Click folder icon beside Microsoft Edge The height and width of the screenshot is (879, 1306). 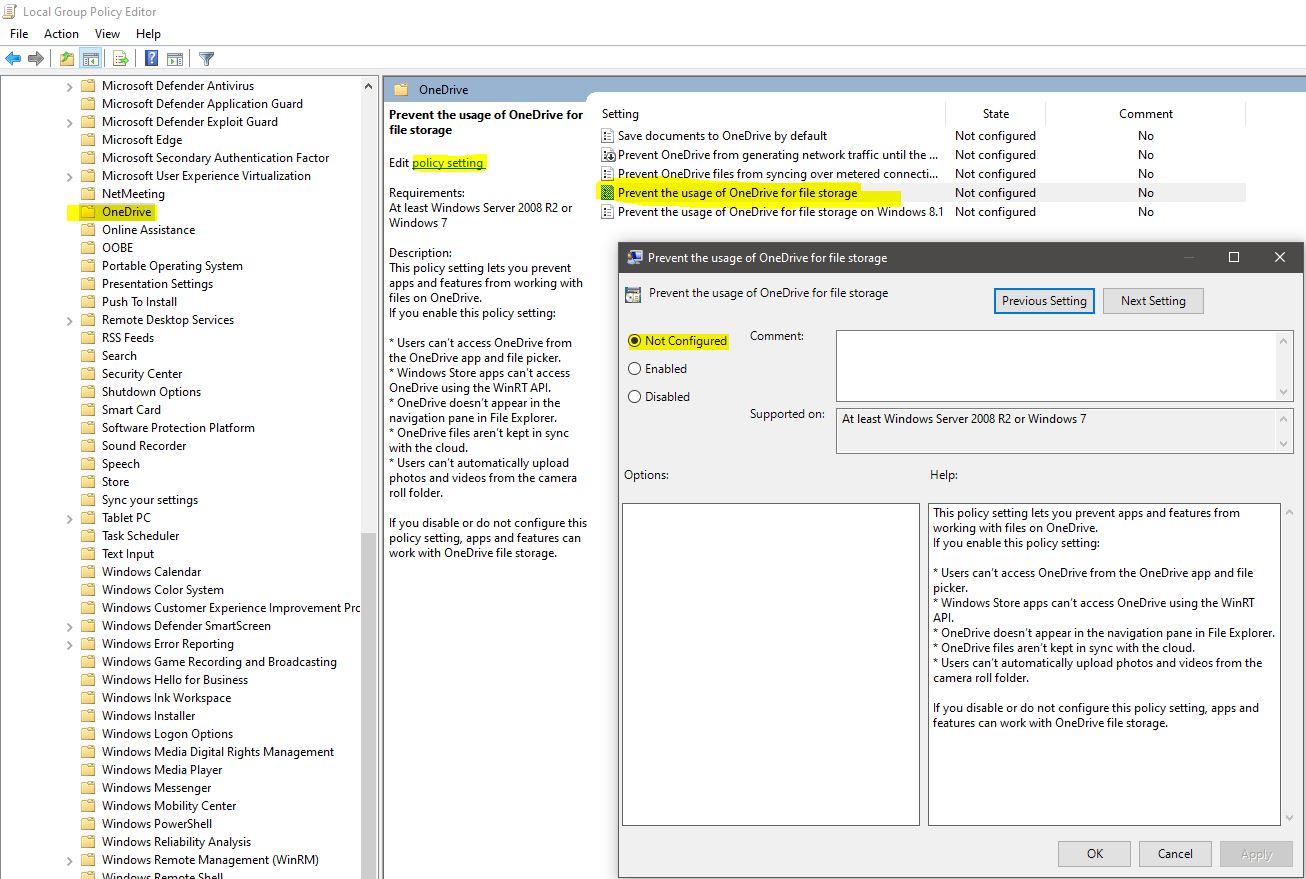click(88, 140)
